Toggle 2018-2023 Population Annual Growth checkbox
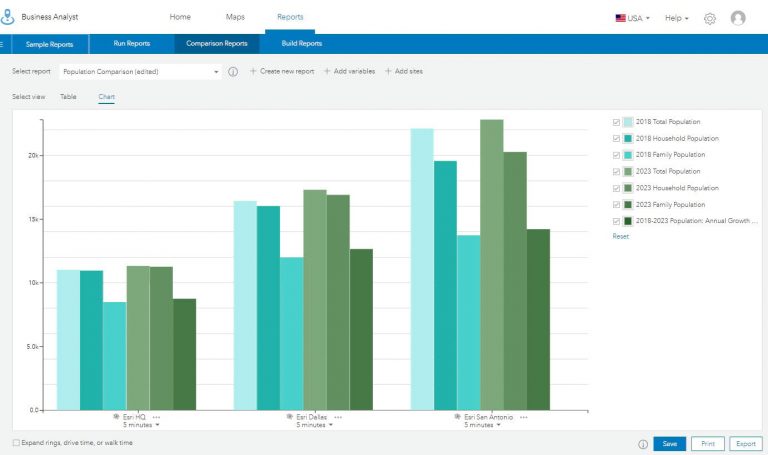This screenshot has height=455, width=768. pos(616,221)
